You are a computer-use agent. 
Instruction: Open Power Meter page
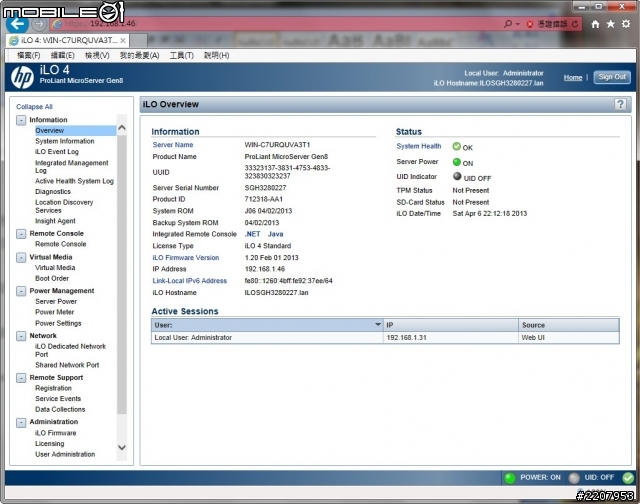pyautogui.click(x=54, y=312)
